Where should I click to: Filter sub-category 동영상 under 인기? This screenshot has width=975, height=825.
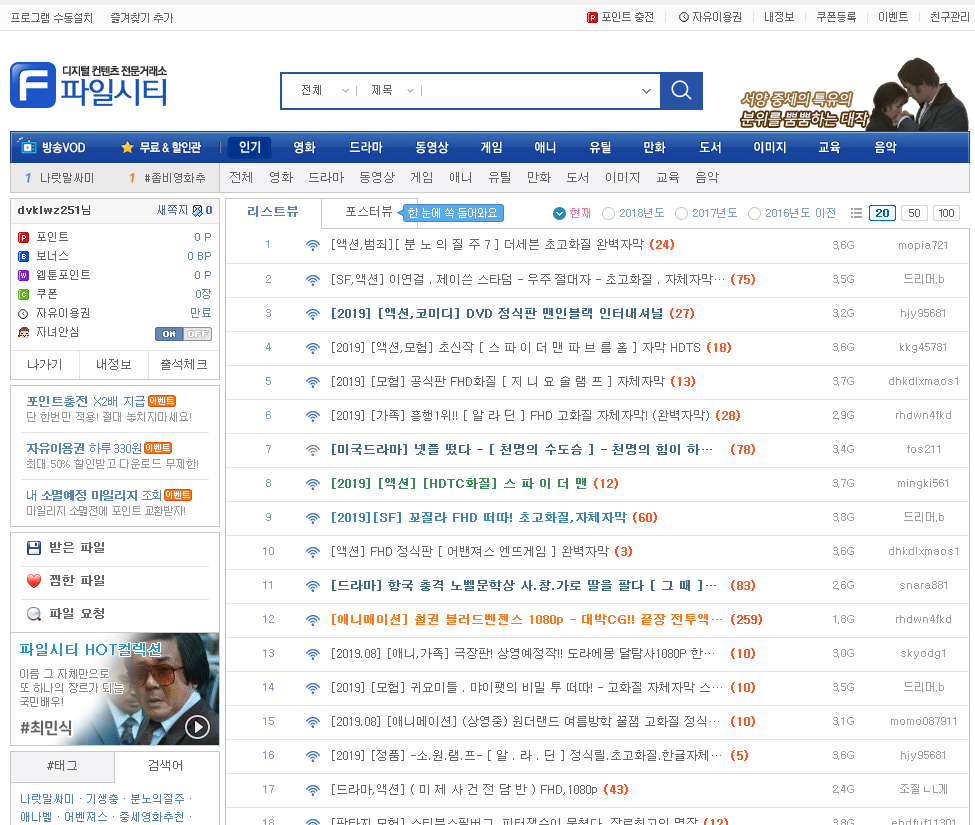click(377, 178)
